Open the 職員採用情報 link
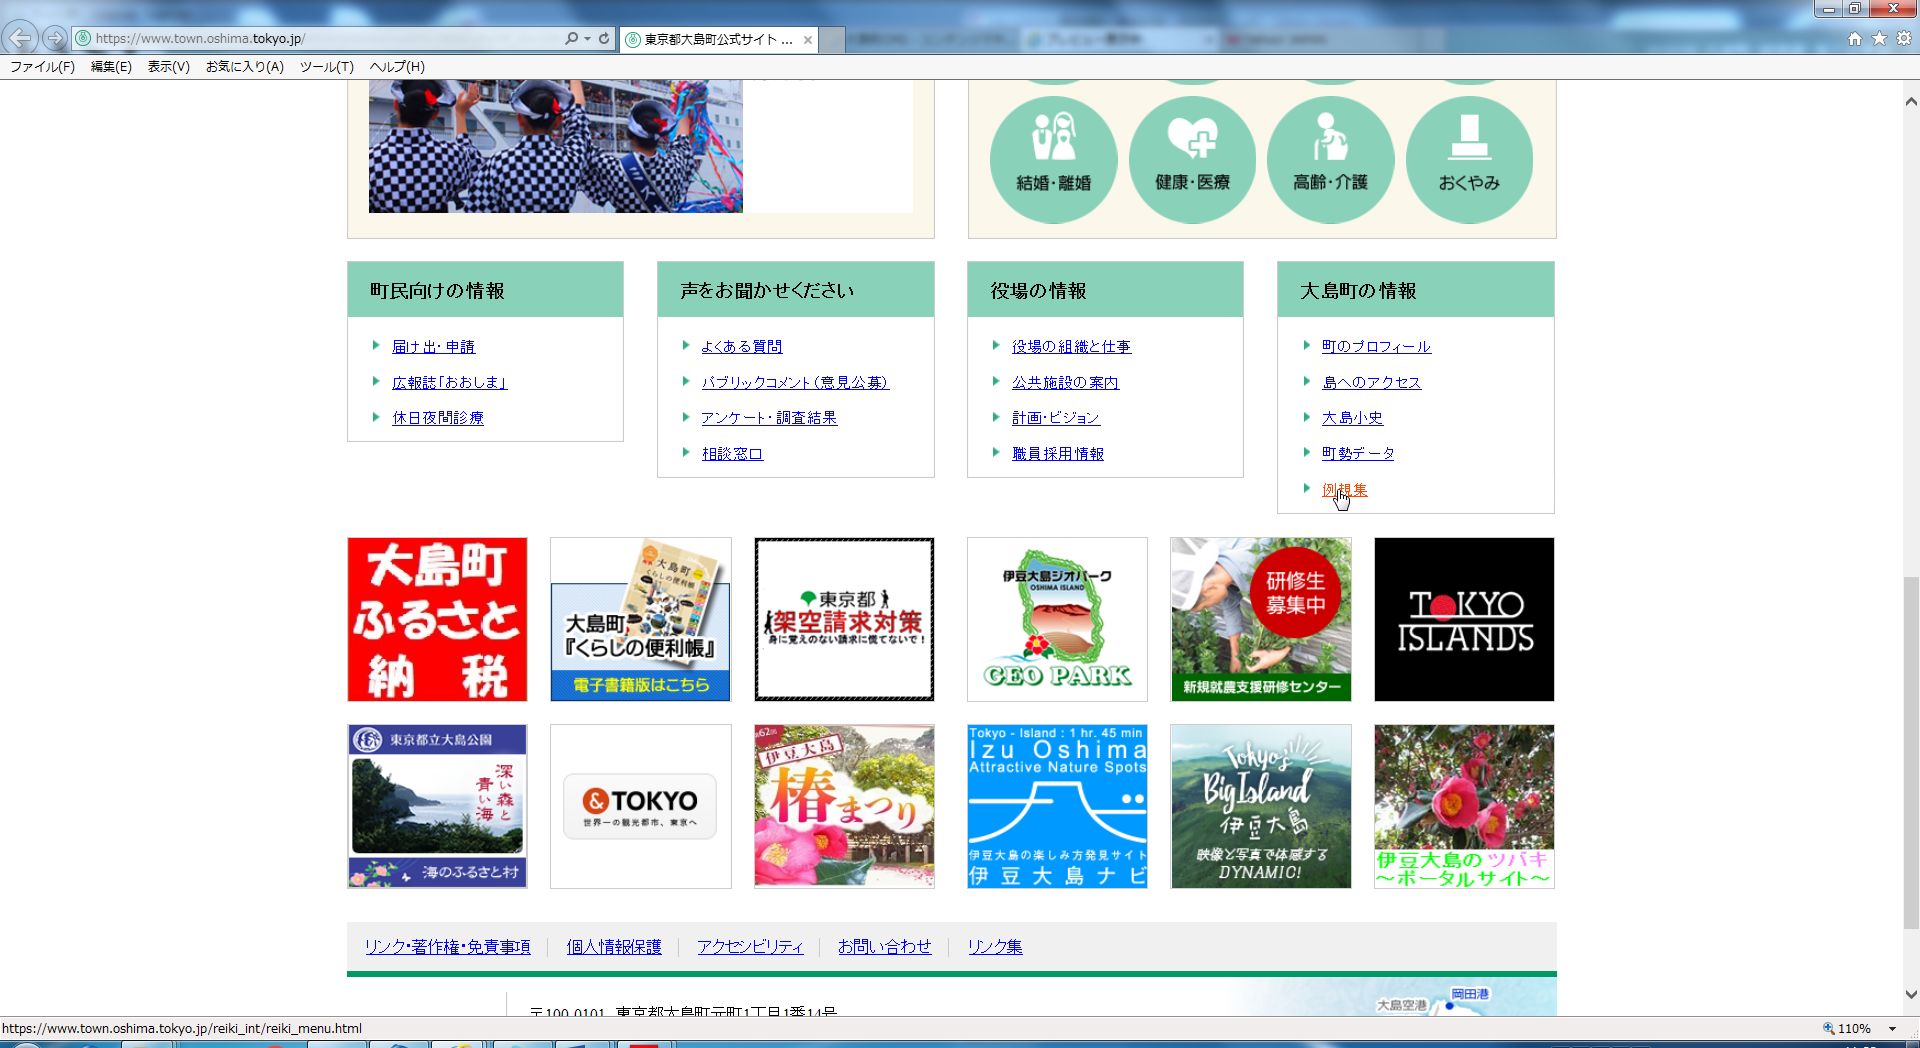 coord(1058,454)
